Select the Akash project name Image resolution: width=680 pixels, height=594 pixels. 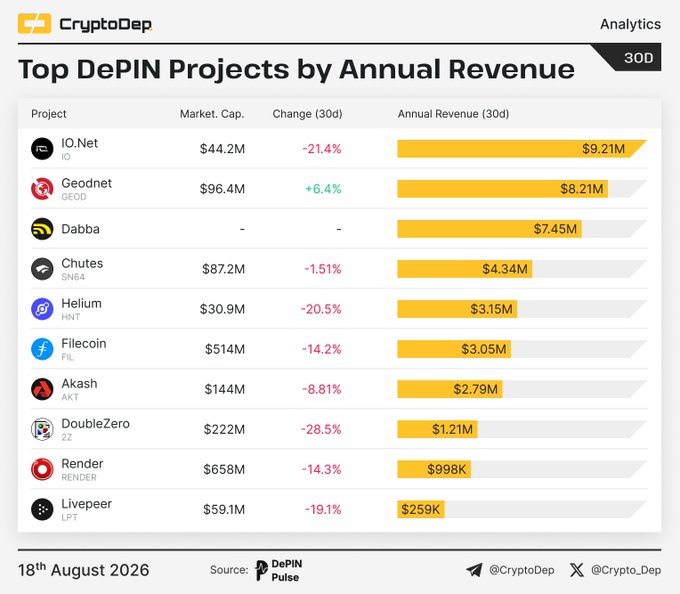point(79,383)
